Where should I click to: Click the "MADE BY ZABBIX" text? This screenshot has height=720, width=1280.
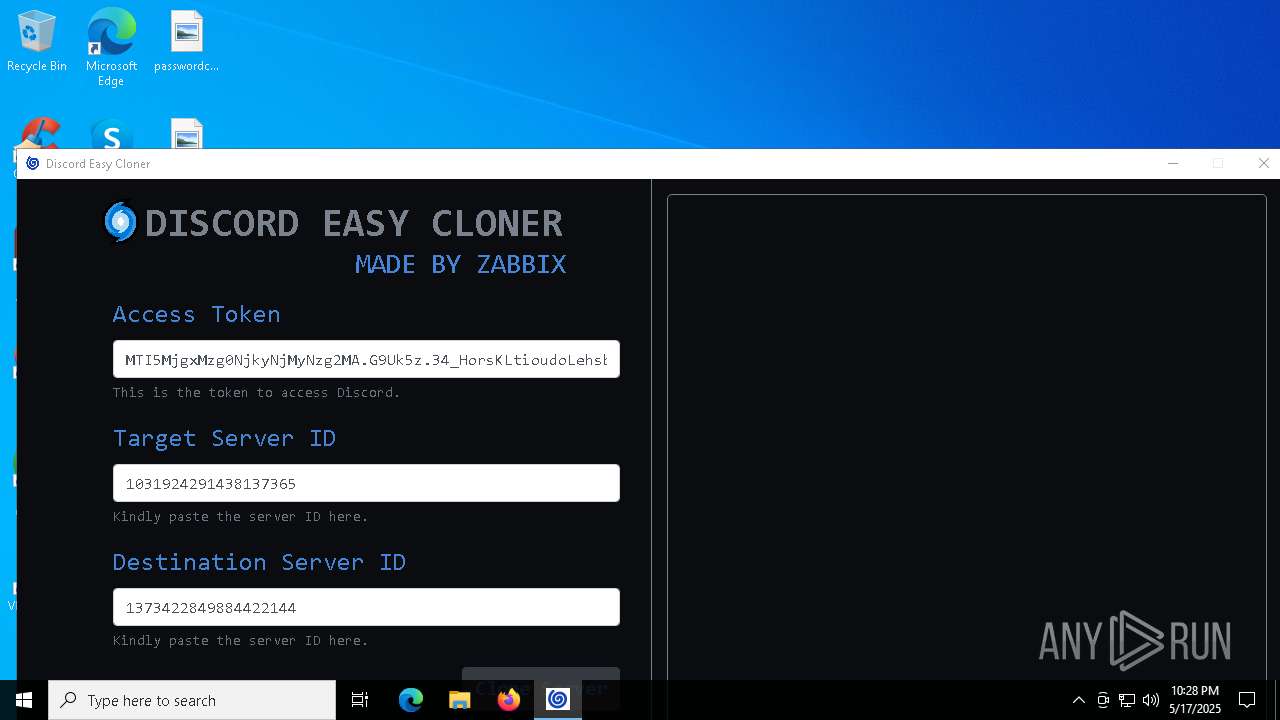pyautogui.click(x=460, y=264)
